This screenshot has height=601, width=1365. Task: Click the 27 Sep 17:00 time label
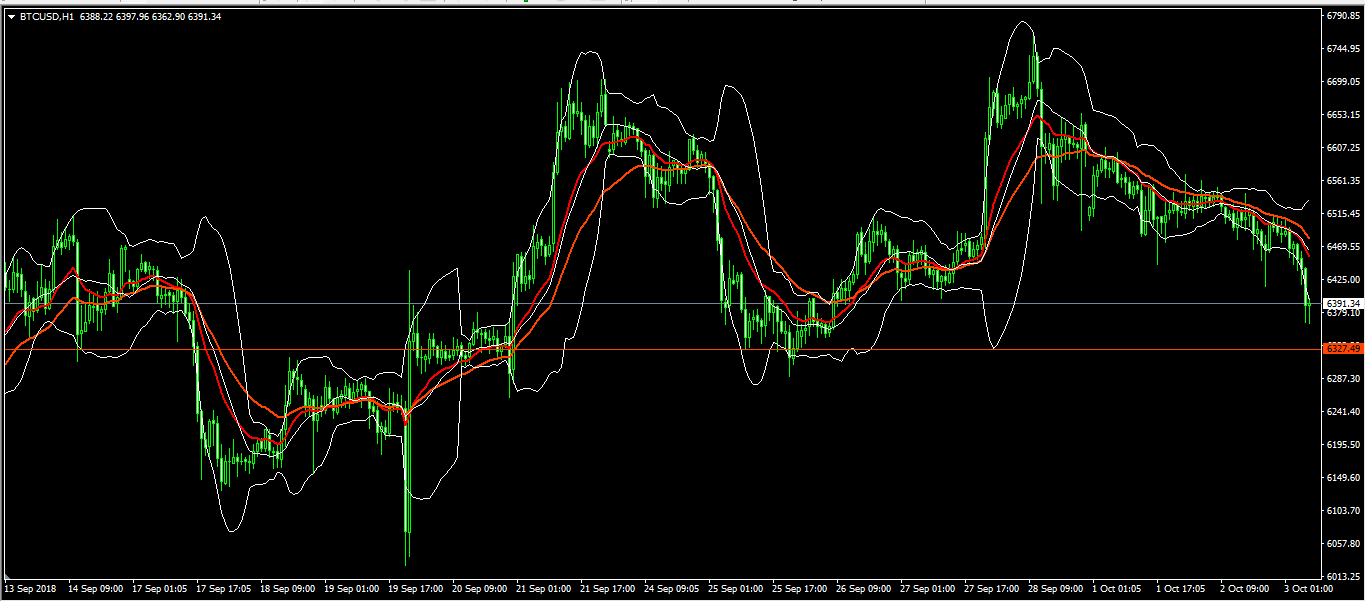[990, 590]
